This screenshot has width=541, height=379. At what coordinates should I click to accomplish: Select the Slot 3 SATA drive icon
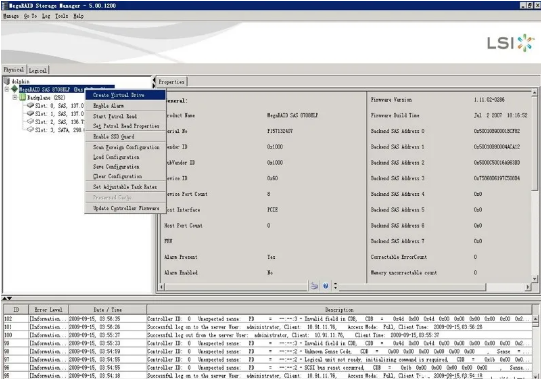[30, 129]
